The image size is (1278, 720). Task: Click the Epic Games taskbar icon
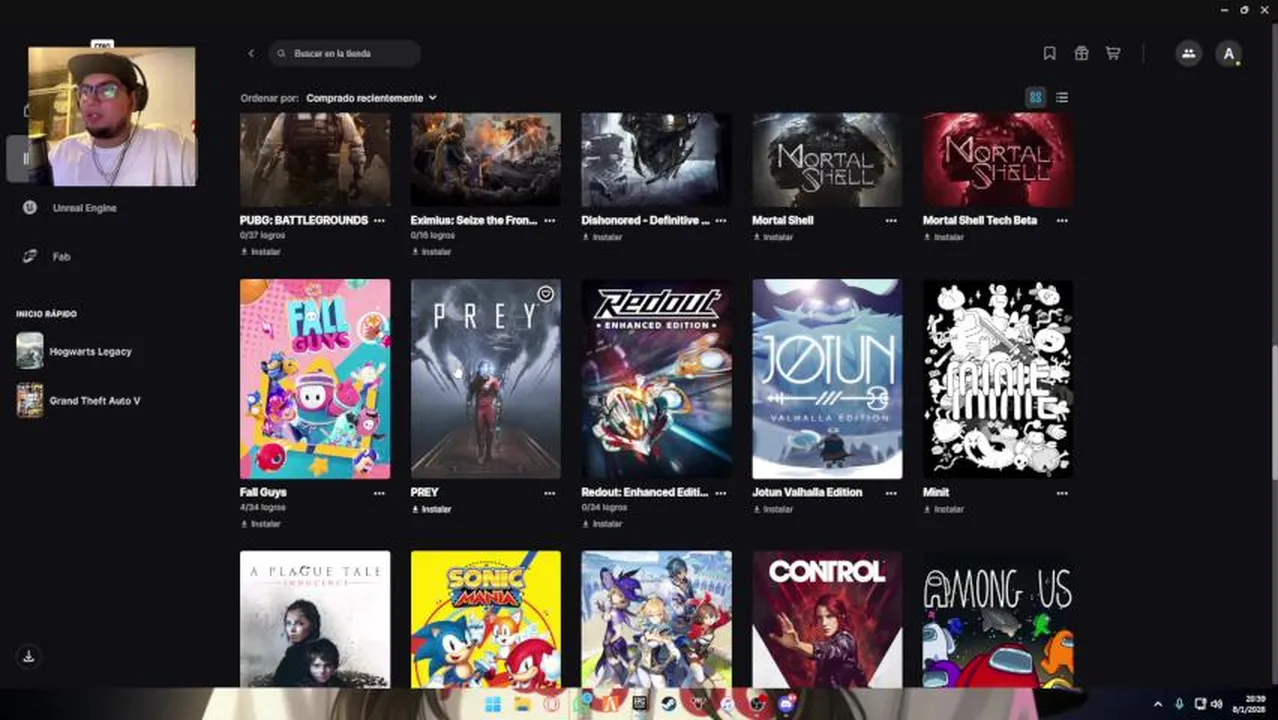639,705
